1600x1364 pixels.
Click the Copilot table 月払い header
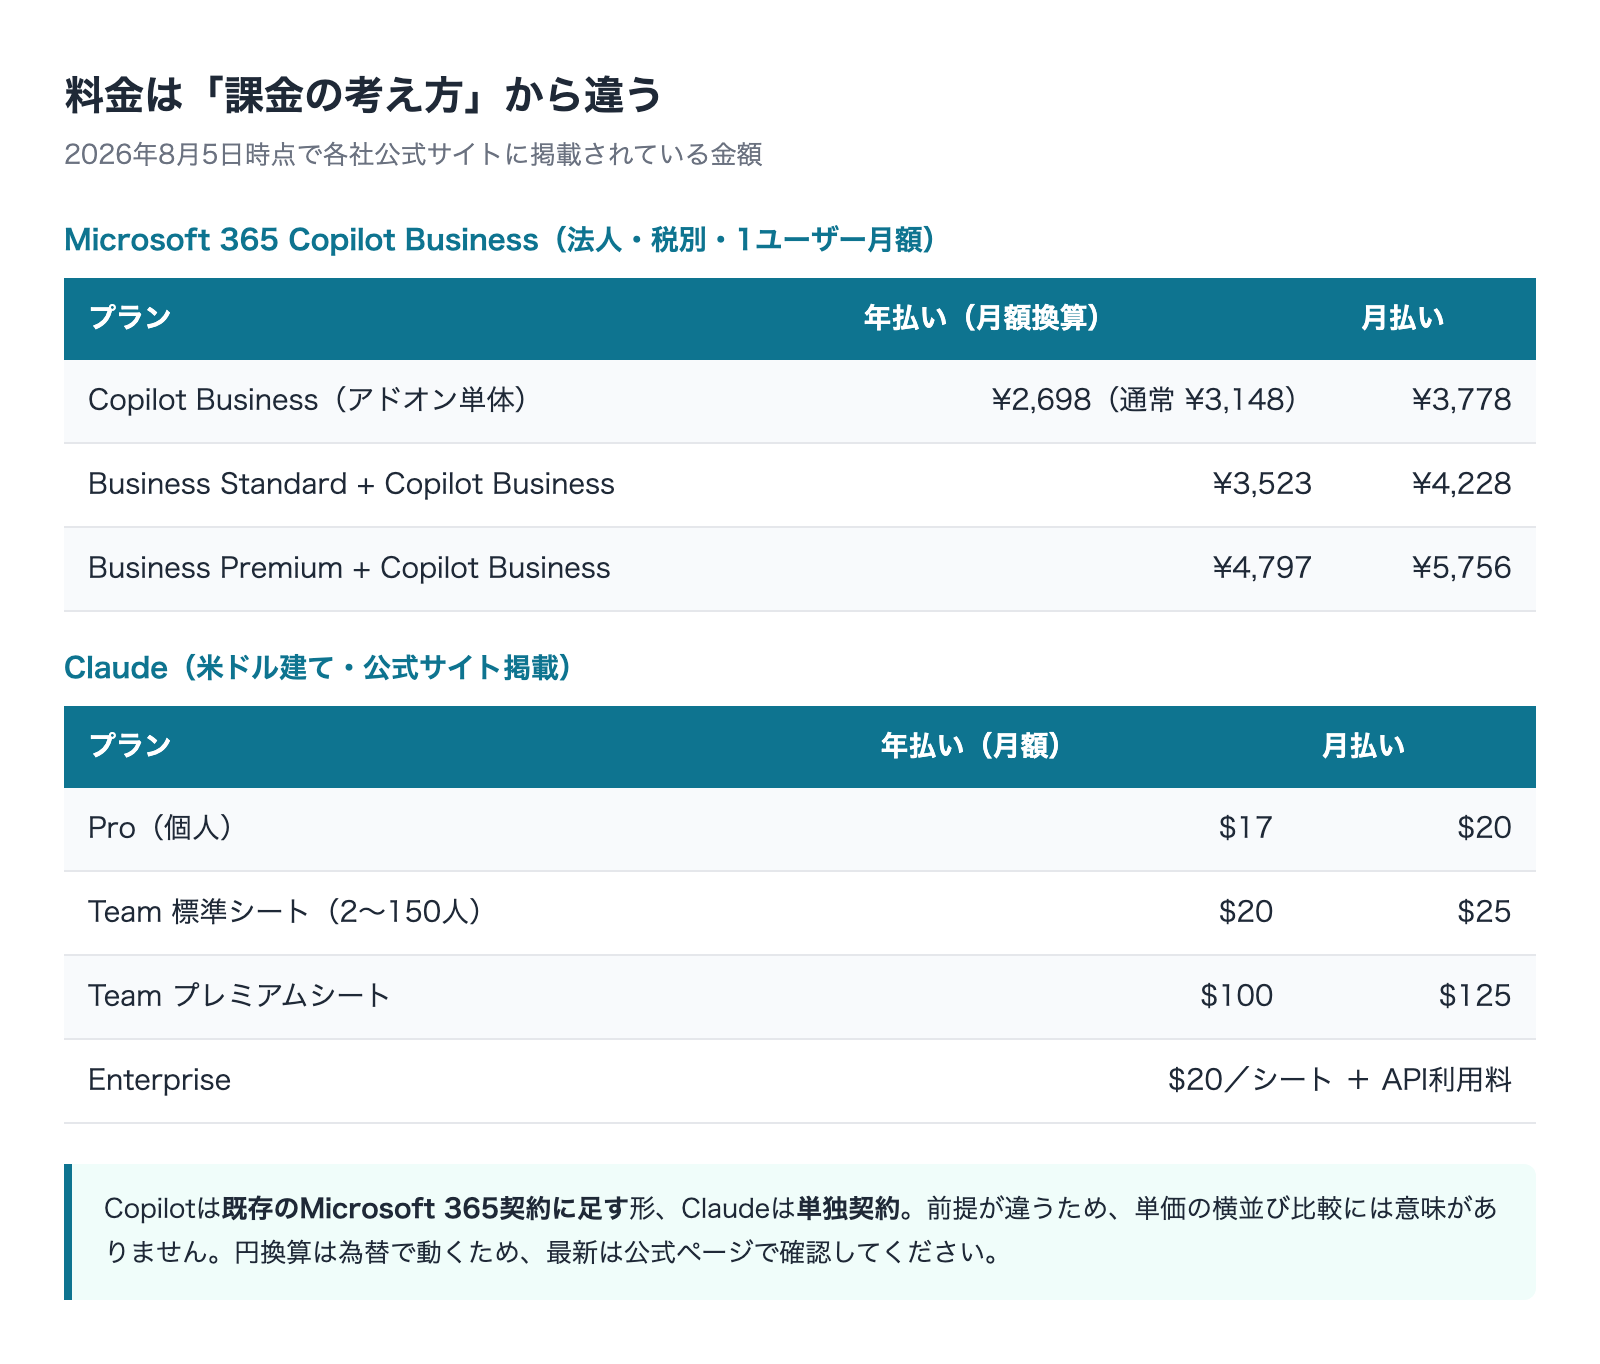[x=1402, y=318]
